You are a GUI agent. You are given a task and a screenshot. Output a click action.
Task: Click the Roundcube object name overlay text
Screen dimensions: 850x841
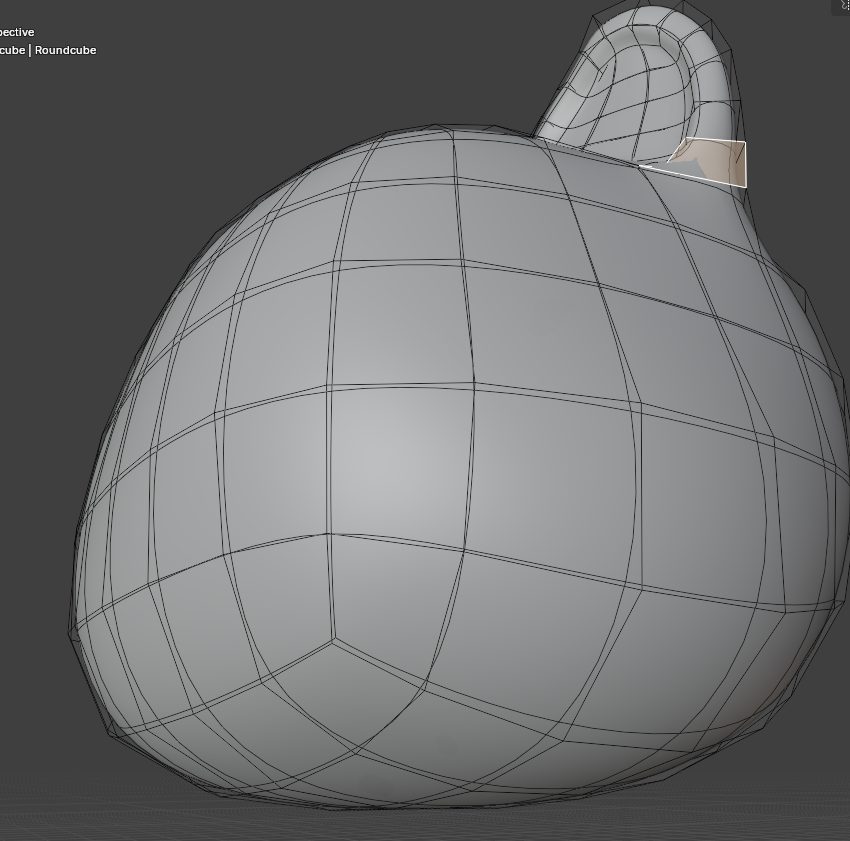tap(65, 50)
